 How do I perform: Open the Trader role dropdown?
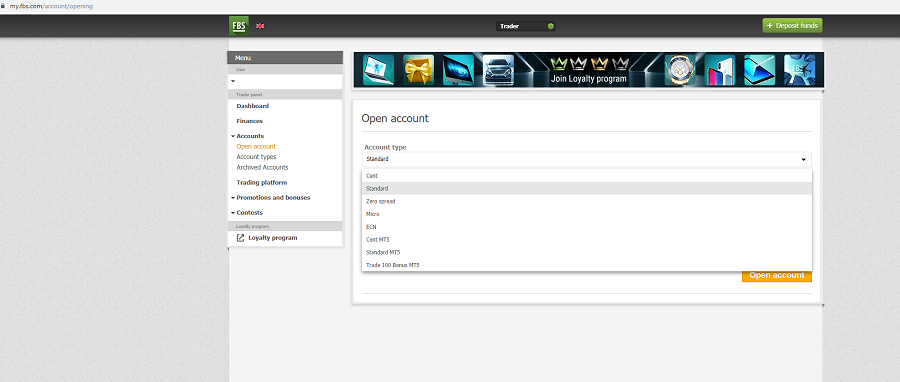coord(525,26)
